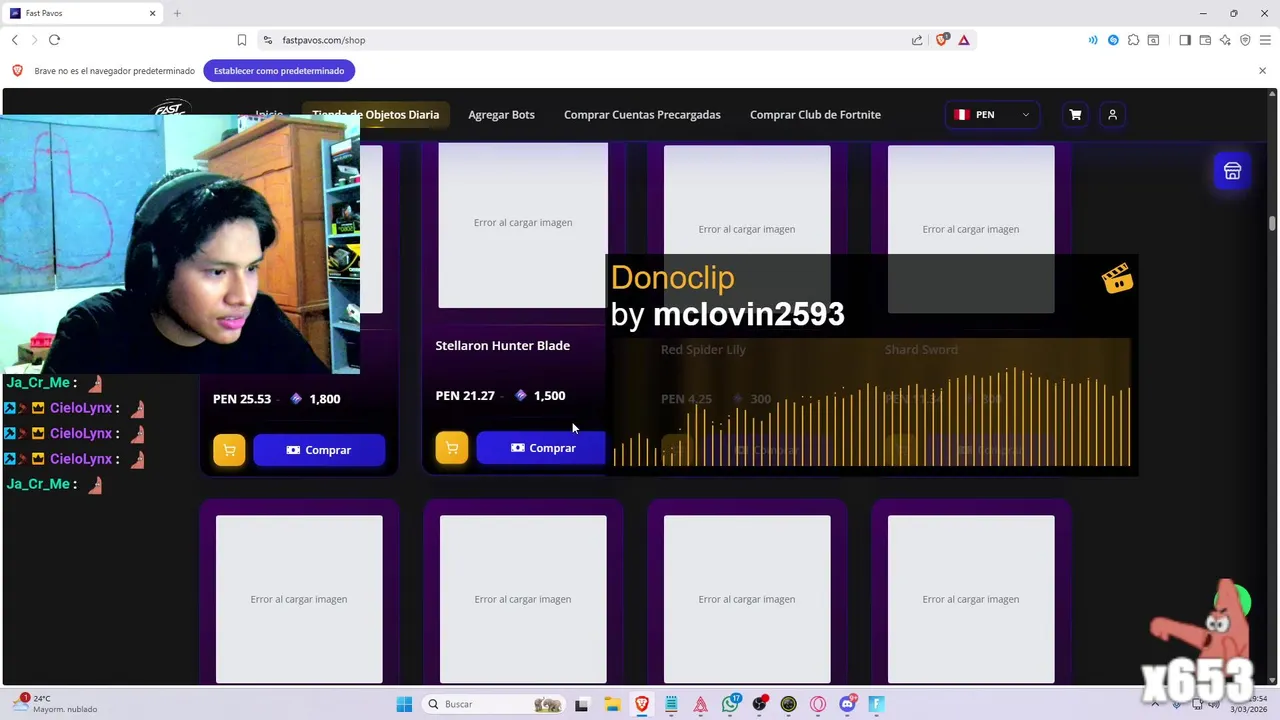The height and width of the screenshot is (720, 1280).
Task: Click the mclovin2593 name in overlay
Action: (x=749, y=314)
